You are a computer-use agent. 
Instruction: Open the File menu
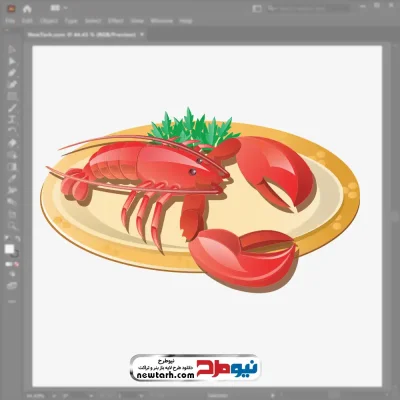10,21
